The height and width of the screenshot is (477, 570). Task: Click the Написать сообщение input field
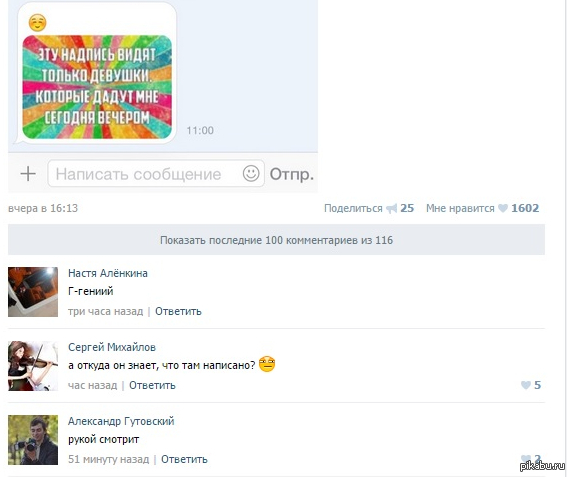pyautogui.click(x=156, y=173)
